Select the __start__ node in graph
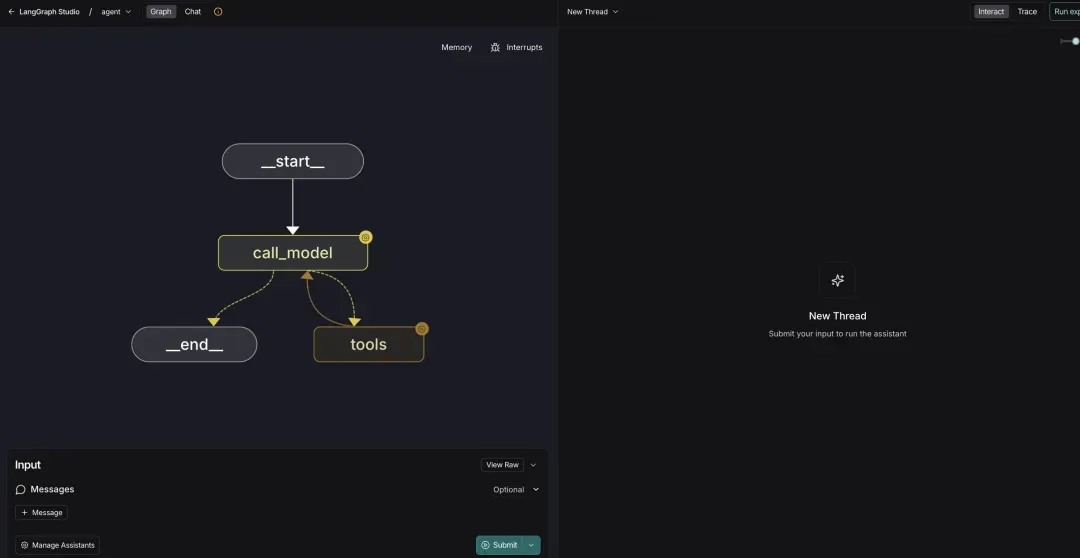Viewport: 1080px width, 558px height. (x=292, y=161)
